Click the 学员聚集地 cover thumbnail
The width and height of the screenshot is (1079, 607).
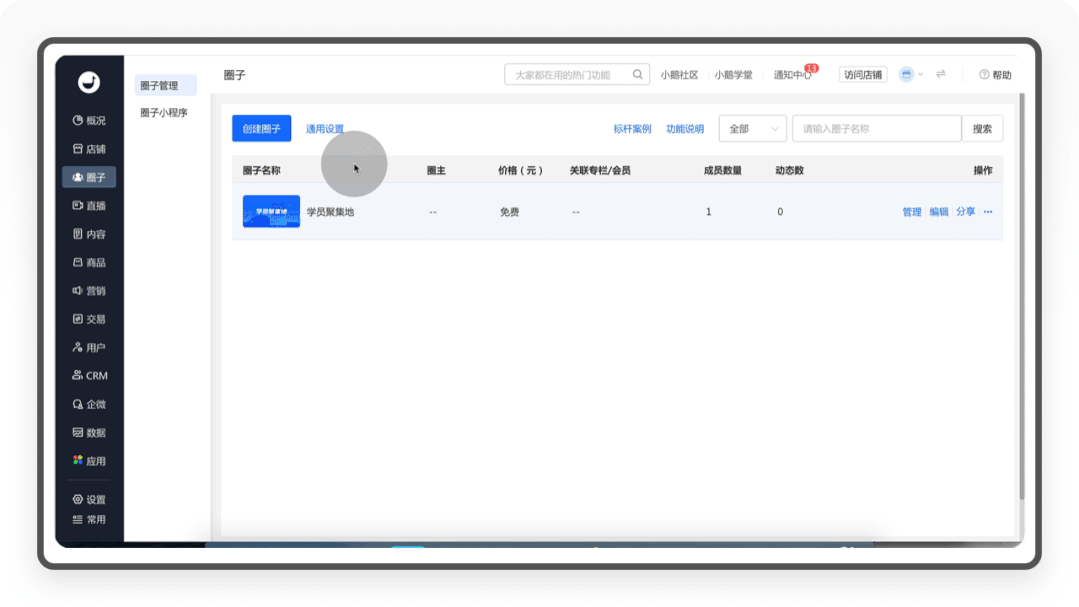271,211
